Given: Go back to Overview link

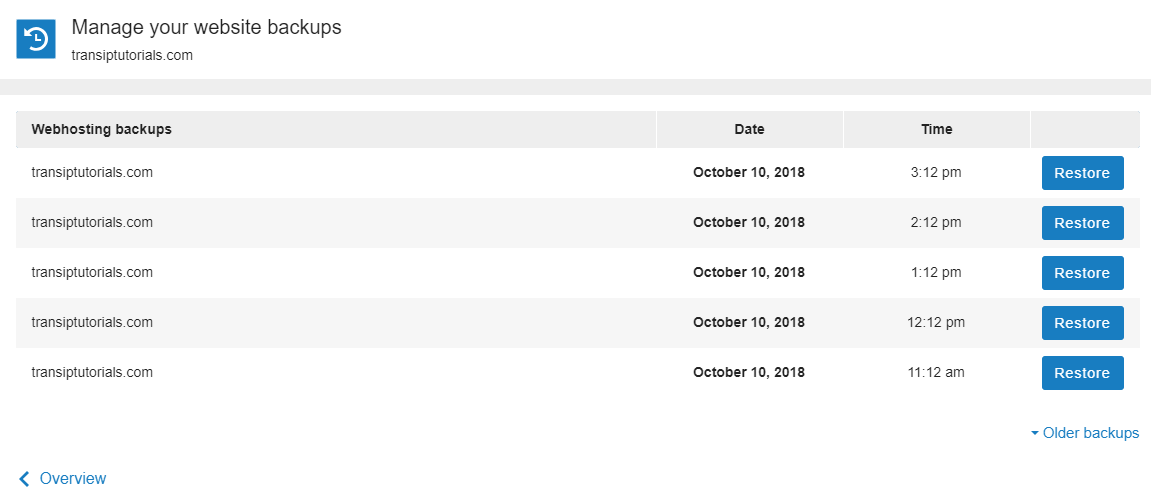Looking at the screenshot, I should coord(73,478).
